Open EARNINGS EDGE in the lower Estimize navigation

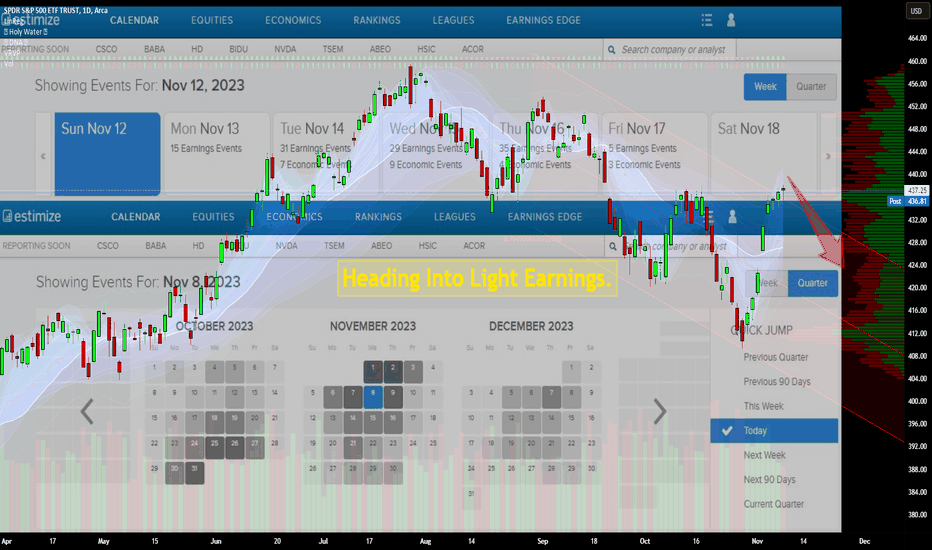544,217
